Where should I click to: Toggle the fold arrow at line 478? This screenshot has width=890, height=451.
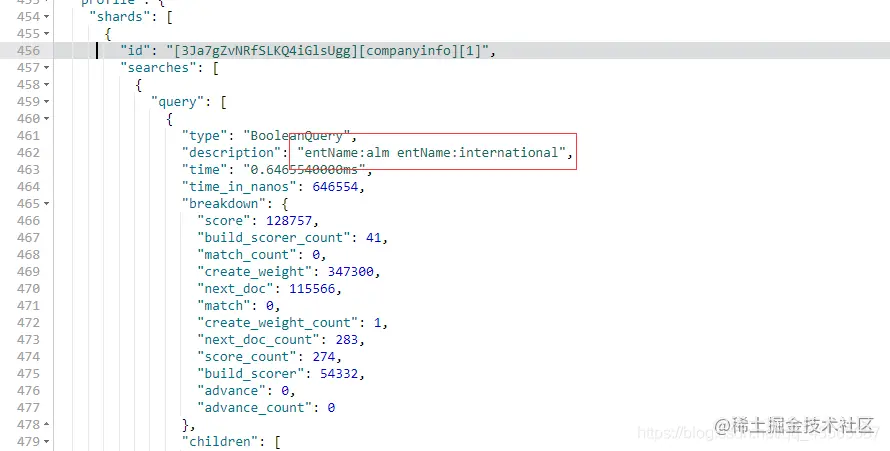point(47,424)
